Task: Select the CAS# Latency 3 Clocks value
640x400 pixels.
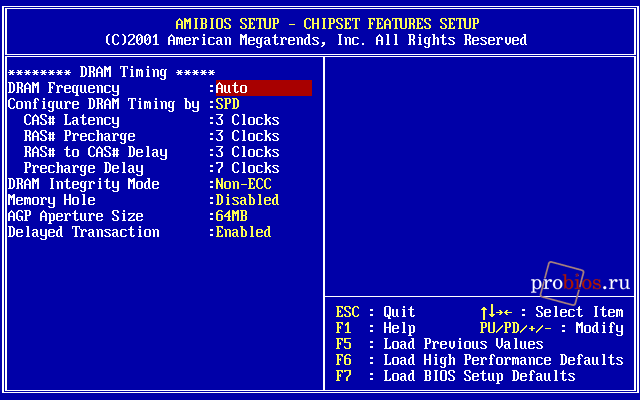Action: click(x=247, y=120)
